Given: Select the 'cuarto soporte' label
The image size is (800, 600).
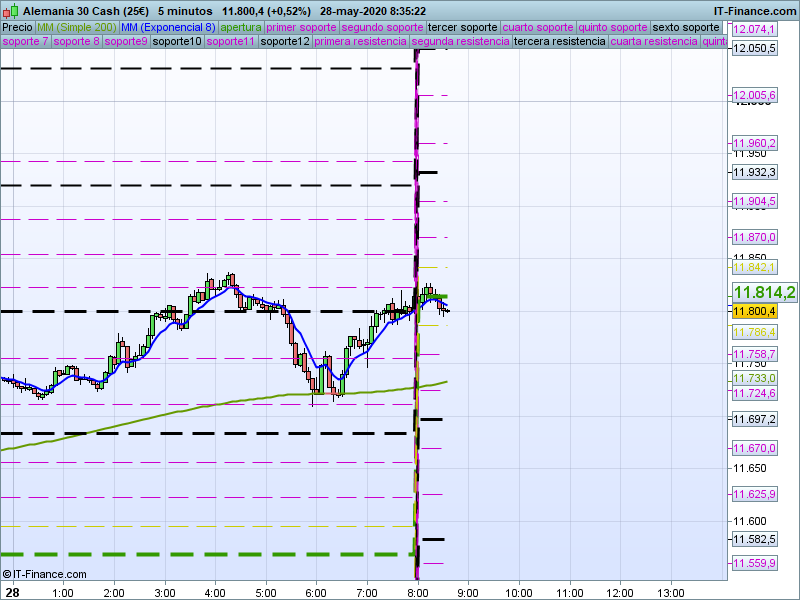Looking at the screenshot, I should [x=538, y=27].
